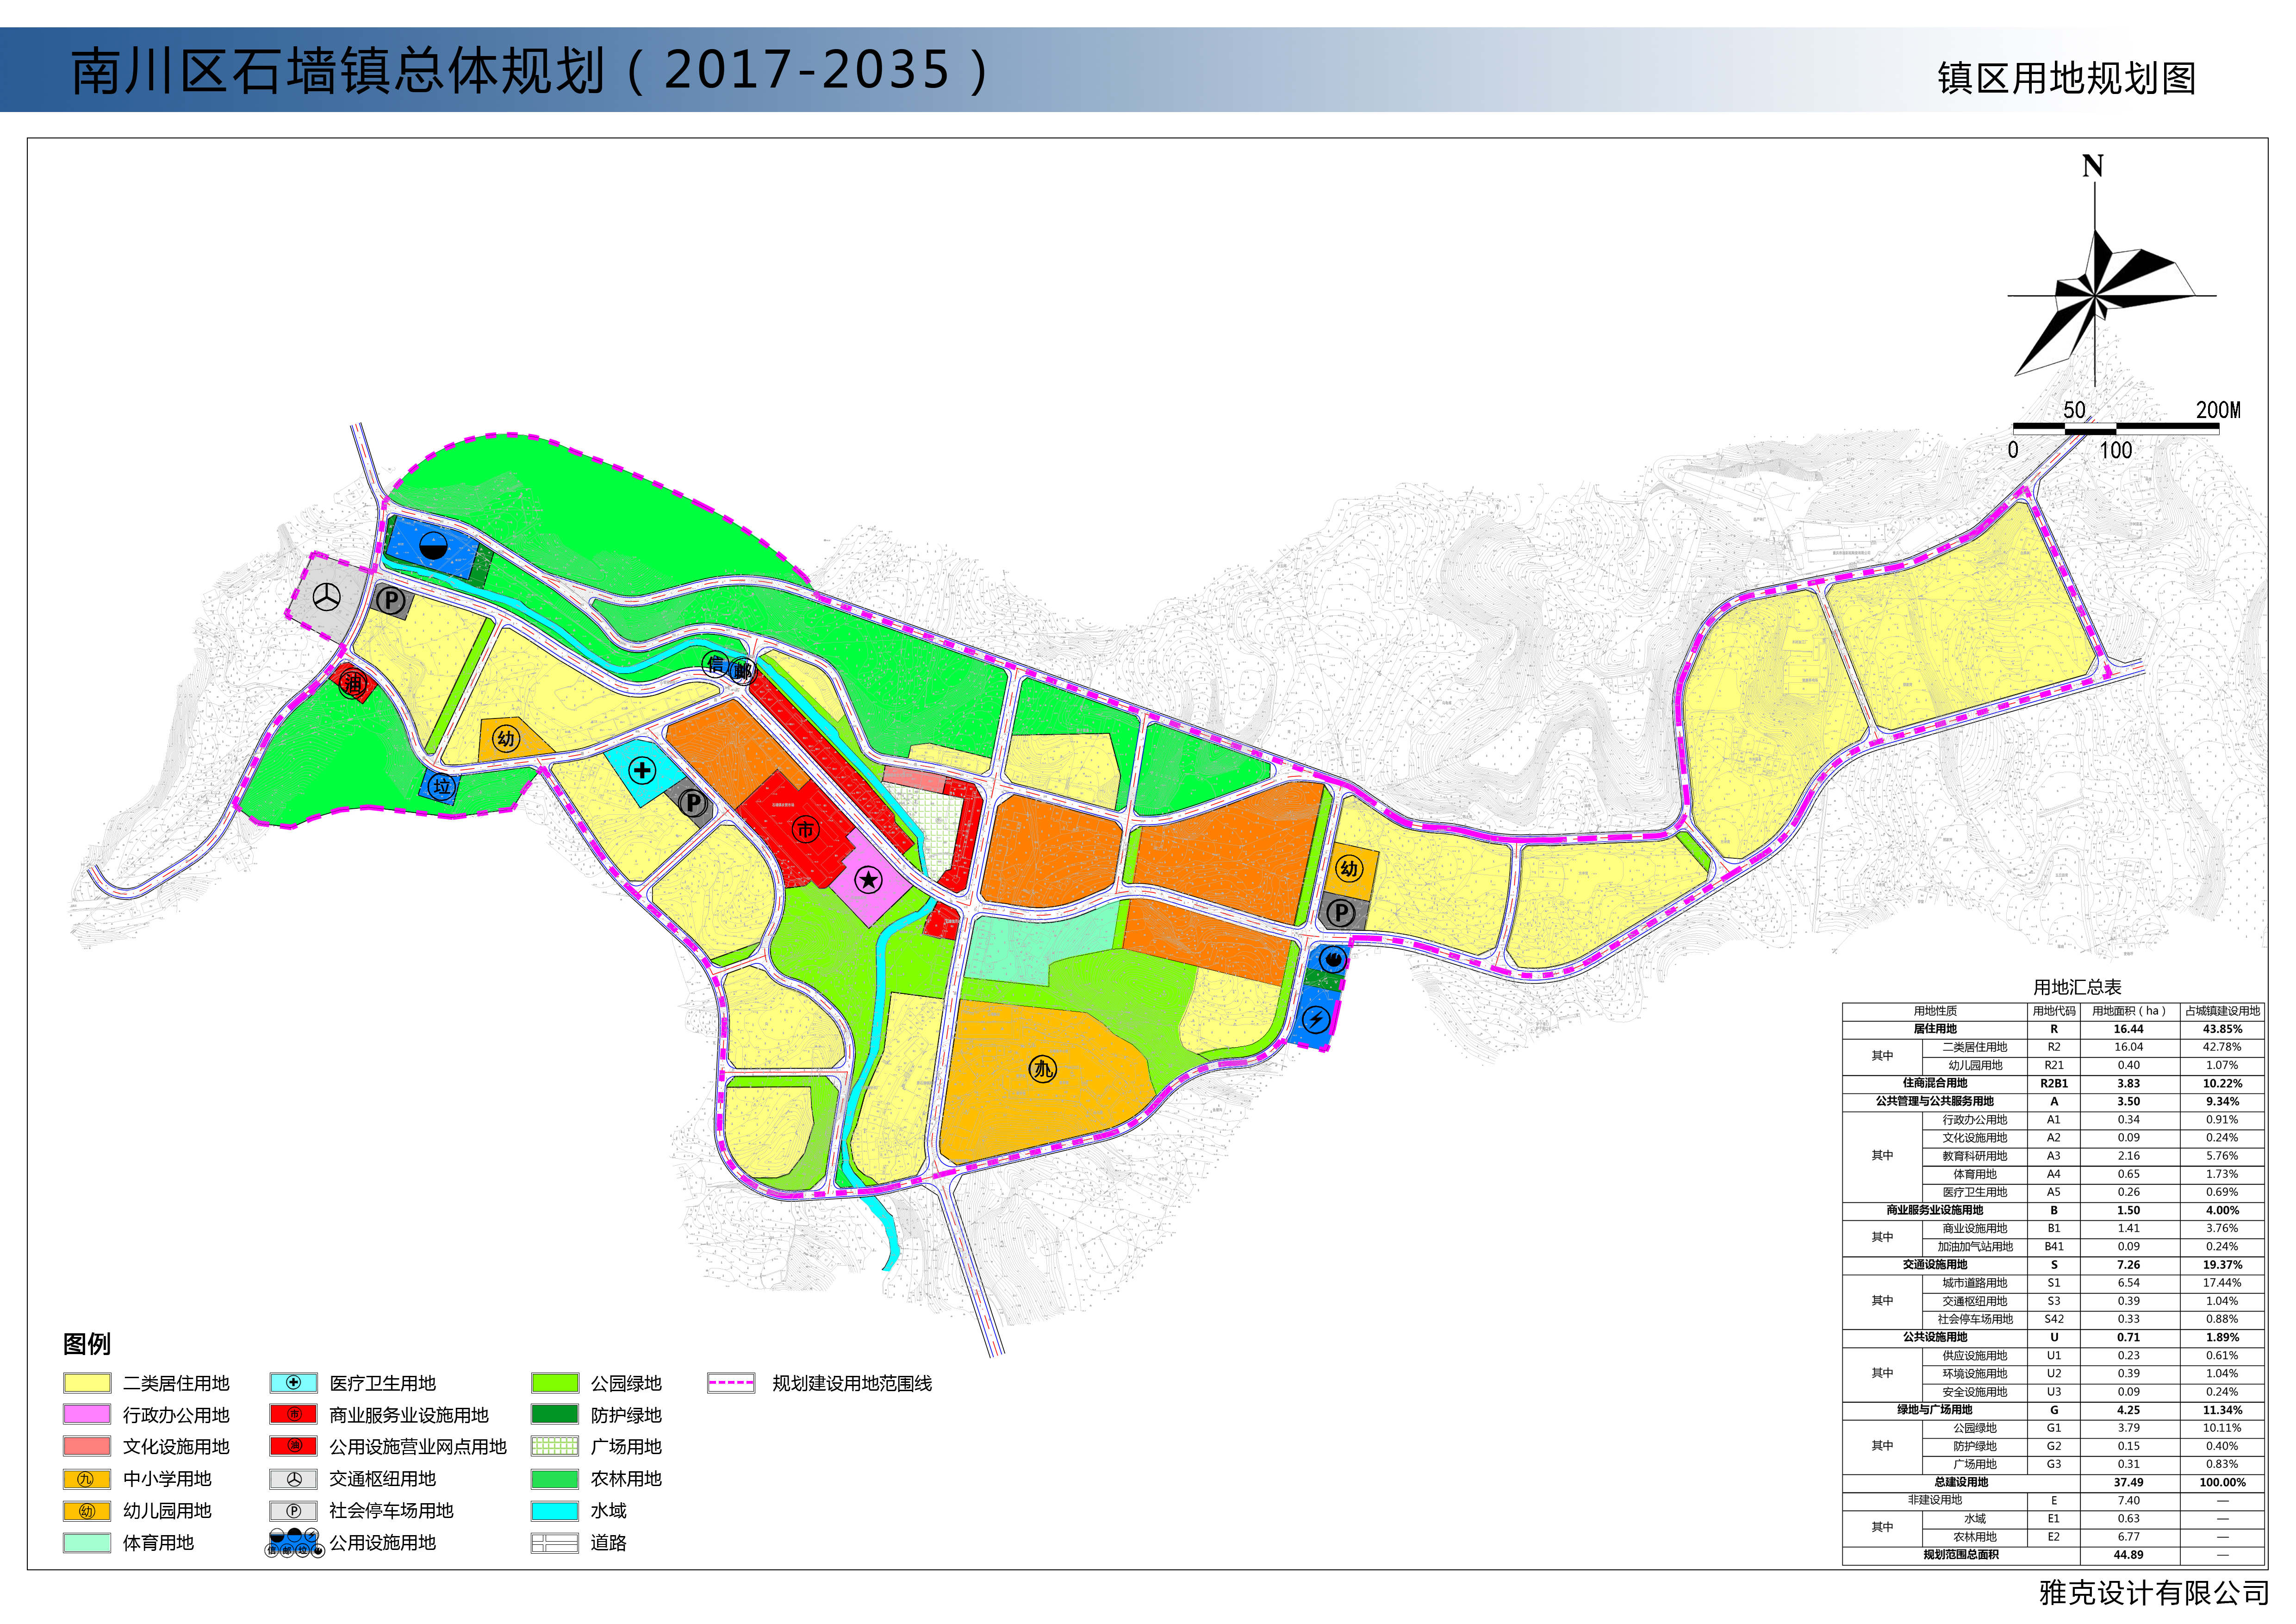Click the medical cross icon on cyan parcel
The width and height of the screenshot is (2296, 1624).
pyautogui.click(x=642, y=770)
